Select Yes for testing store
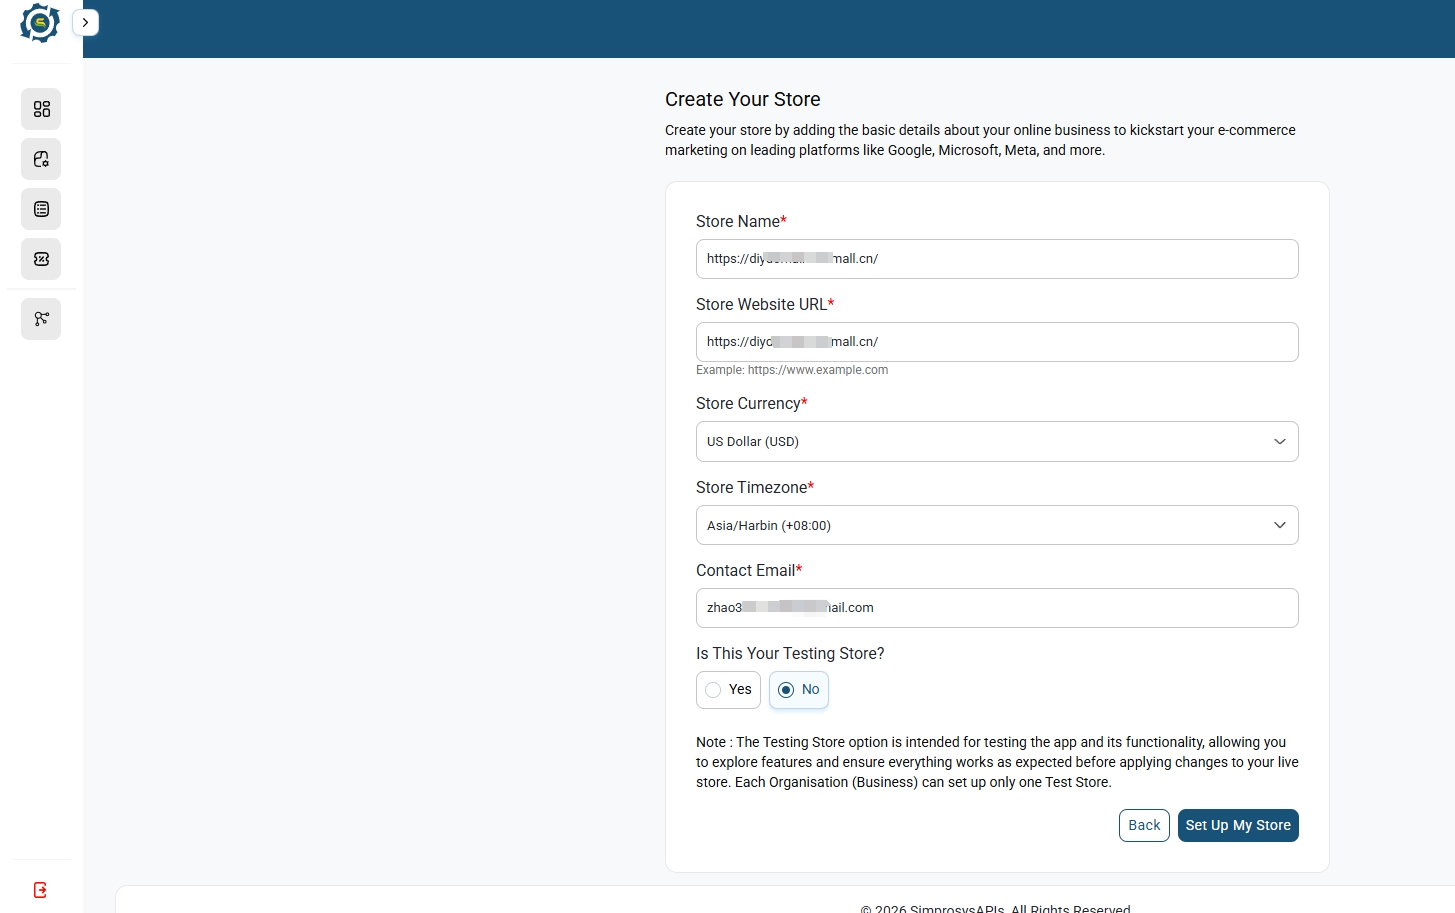The image size is (1455, 913). [x=728, y=690]
